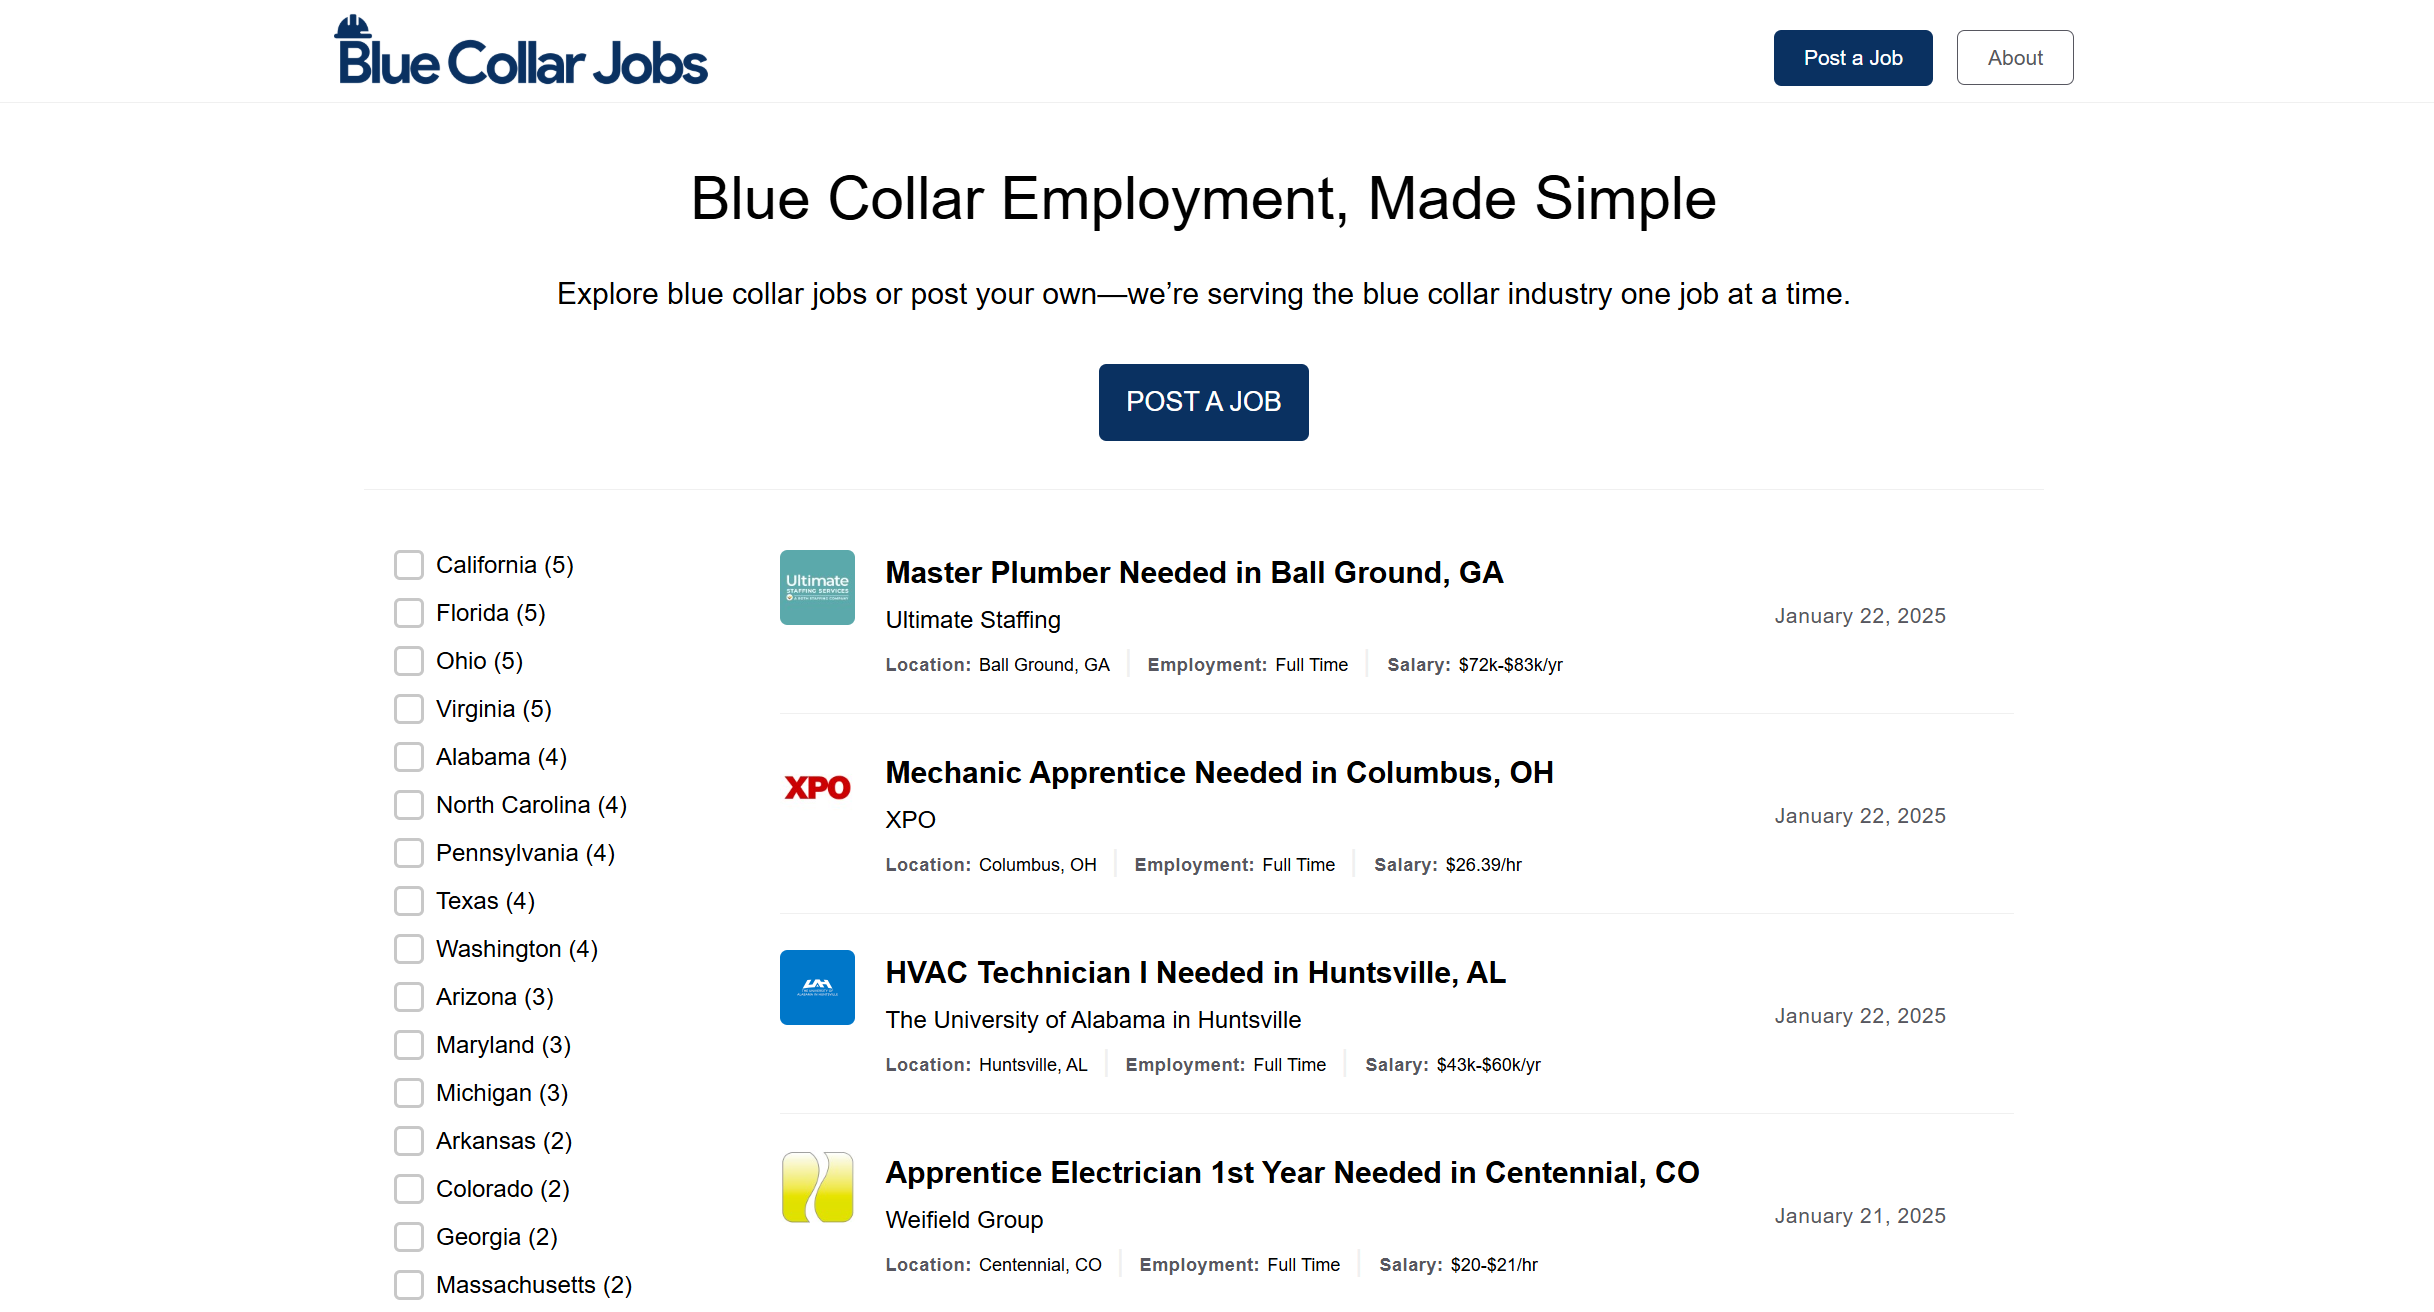Click the XPO company logo
This screenshot has width=2434, height=1312.
click(817, 787)
